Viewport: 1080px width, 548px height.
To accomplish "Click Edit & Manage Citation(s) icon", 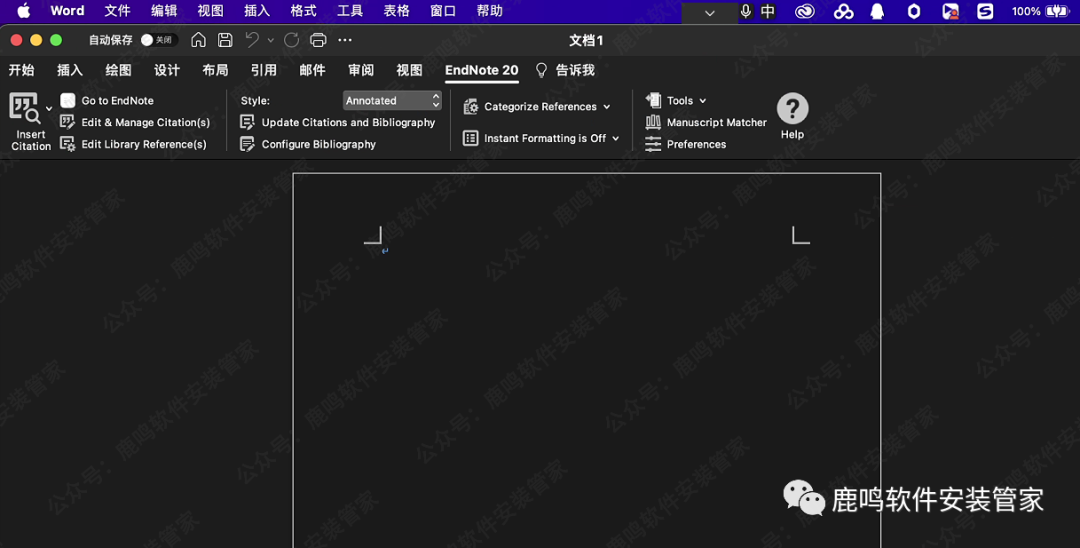I will 68,122.
